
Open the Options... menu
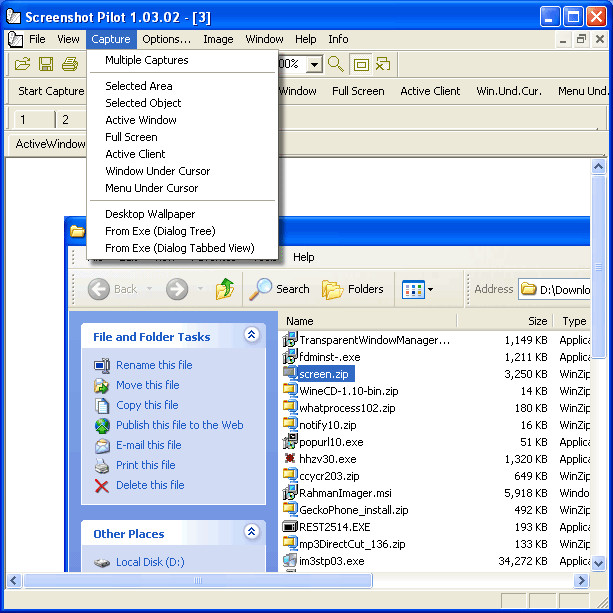(167, 39)
